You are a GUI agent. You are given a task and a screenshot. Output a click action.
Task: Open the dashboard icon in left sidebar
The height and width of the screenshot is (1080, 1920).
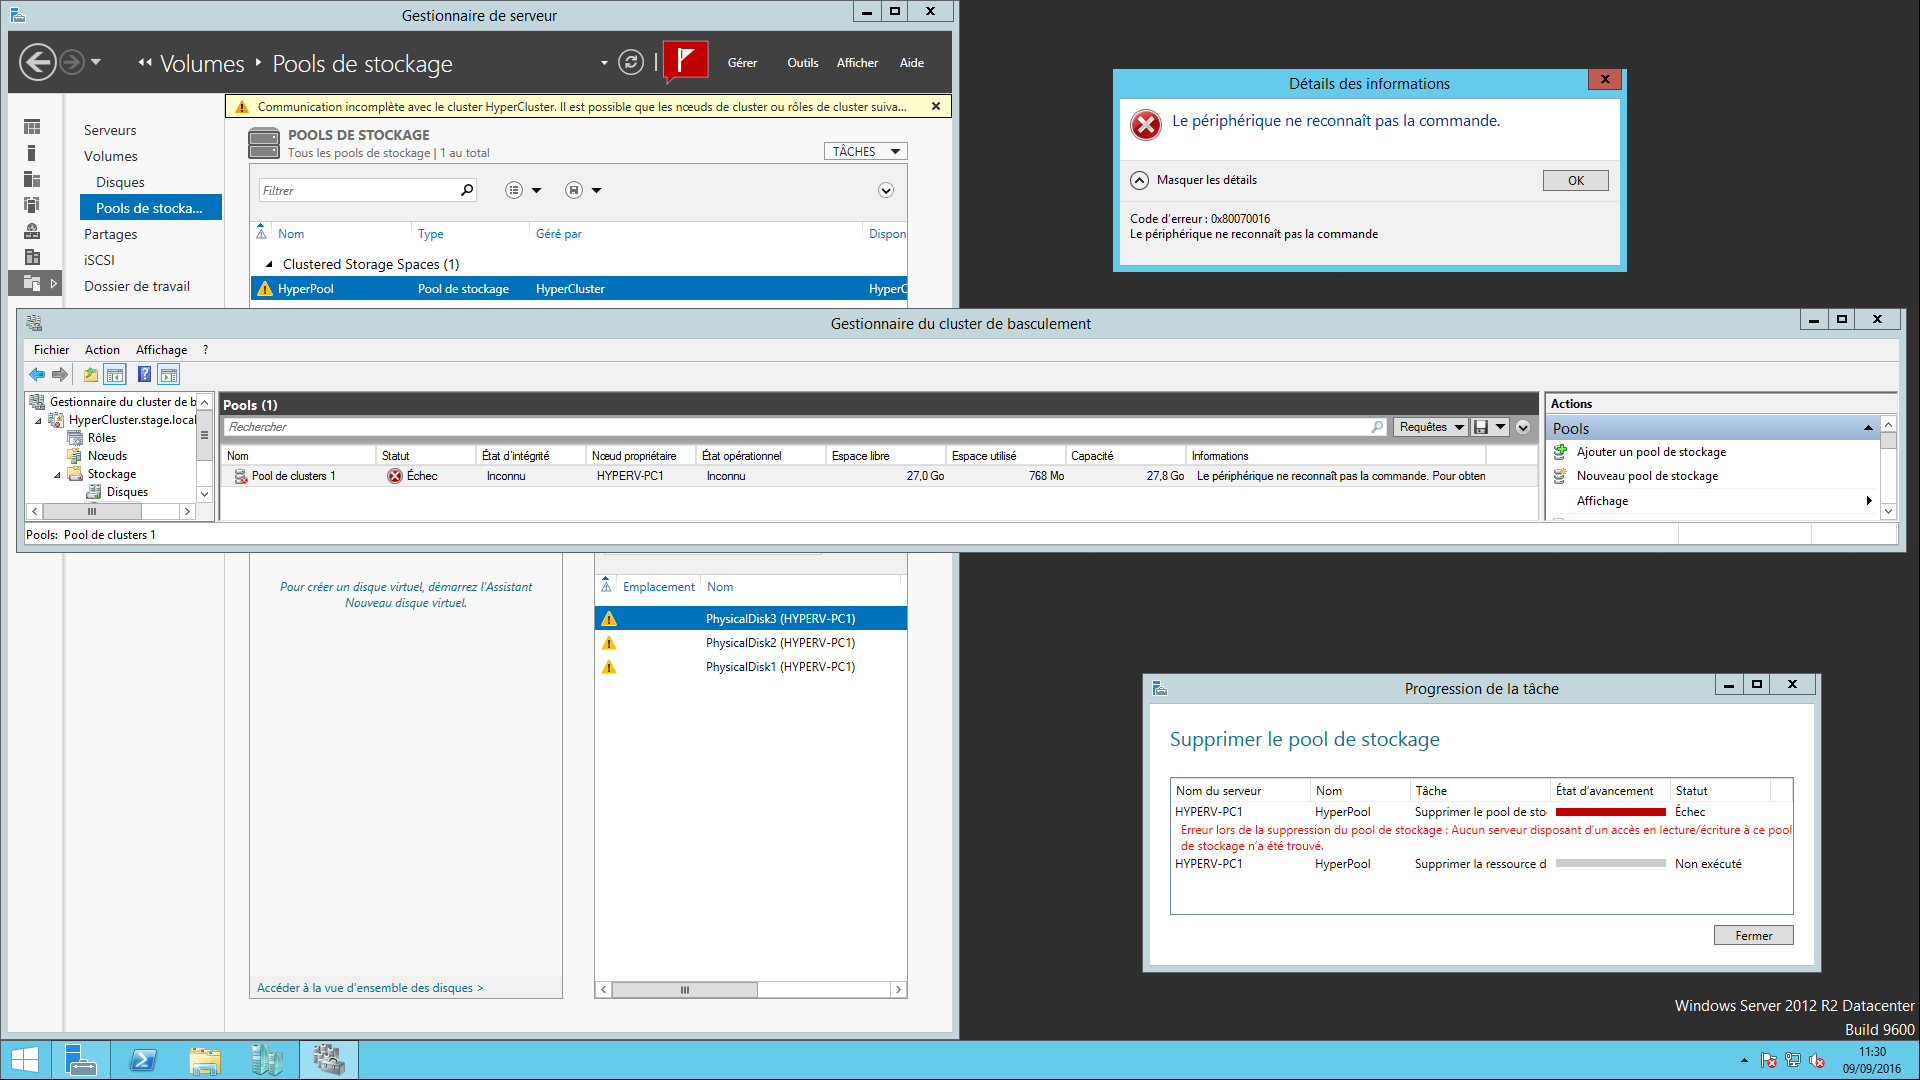(x=32, y=127)
